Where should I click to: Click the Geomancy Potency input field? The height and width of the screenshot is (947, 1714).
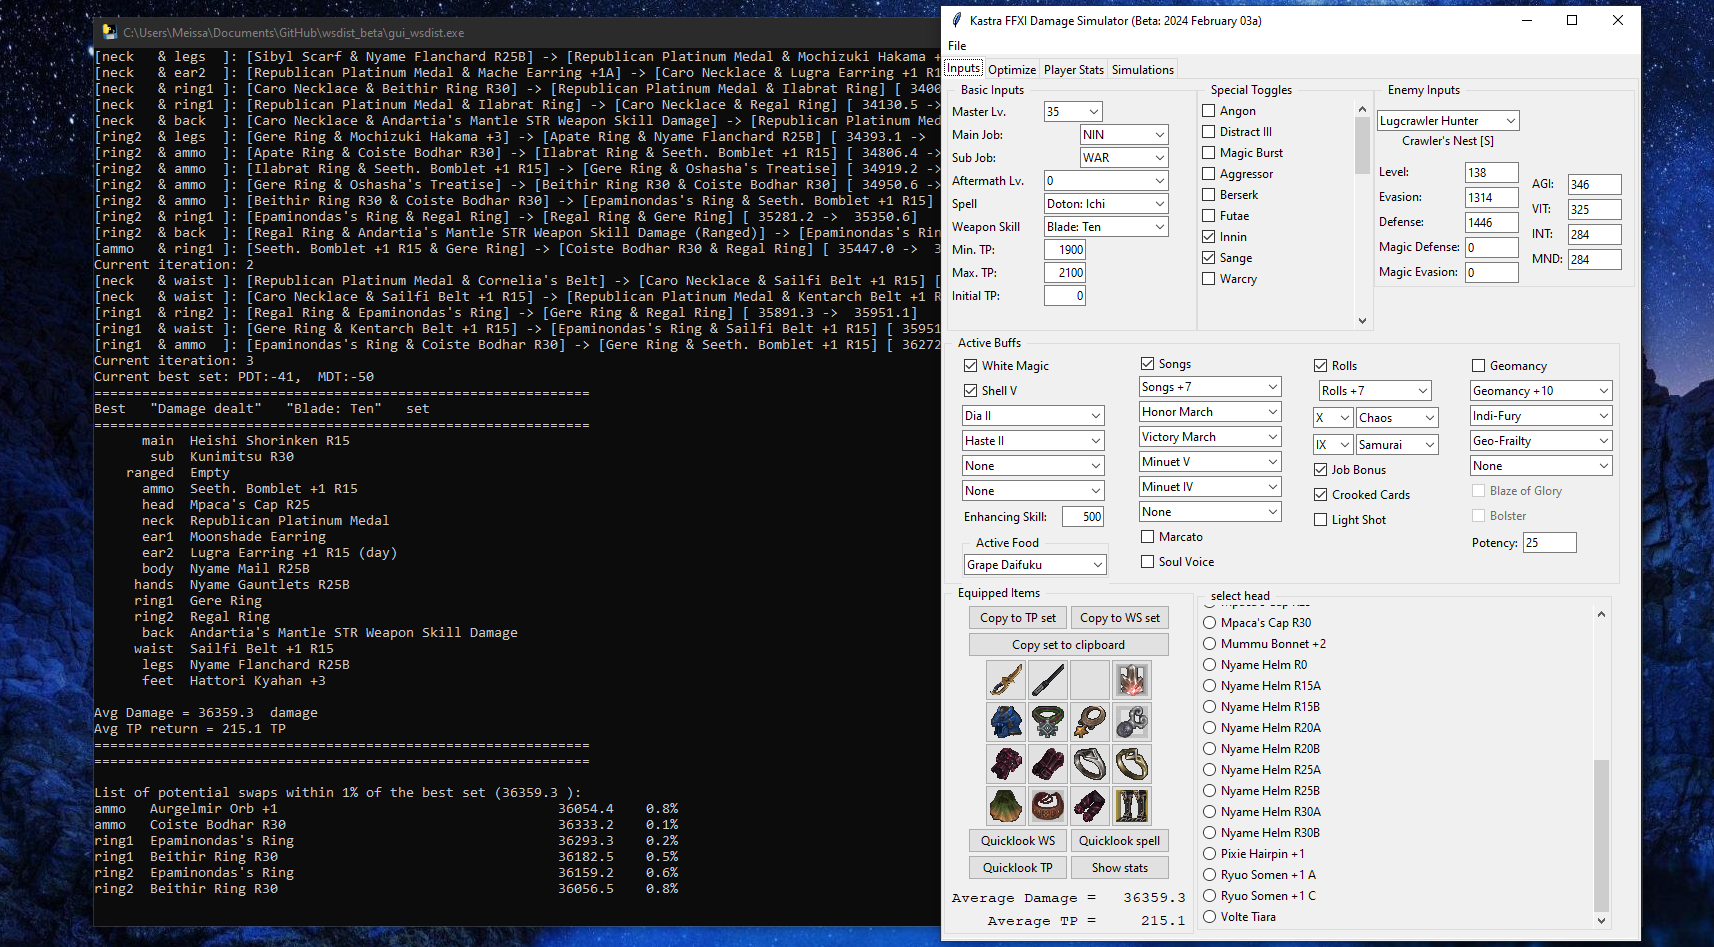1550,543
